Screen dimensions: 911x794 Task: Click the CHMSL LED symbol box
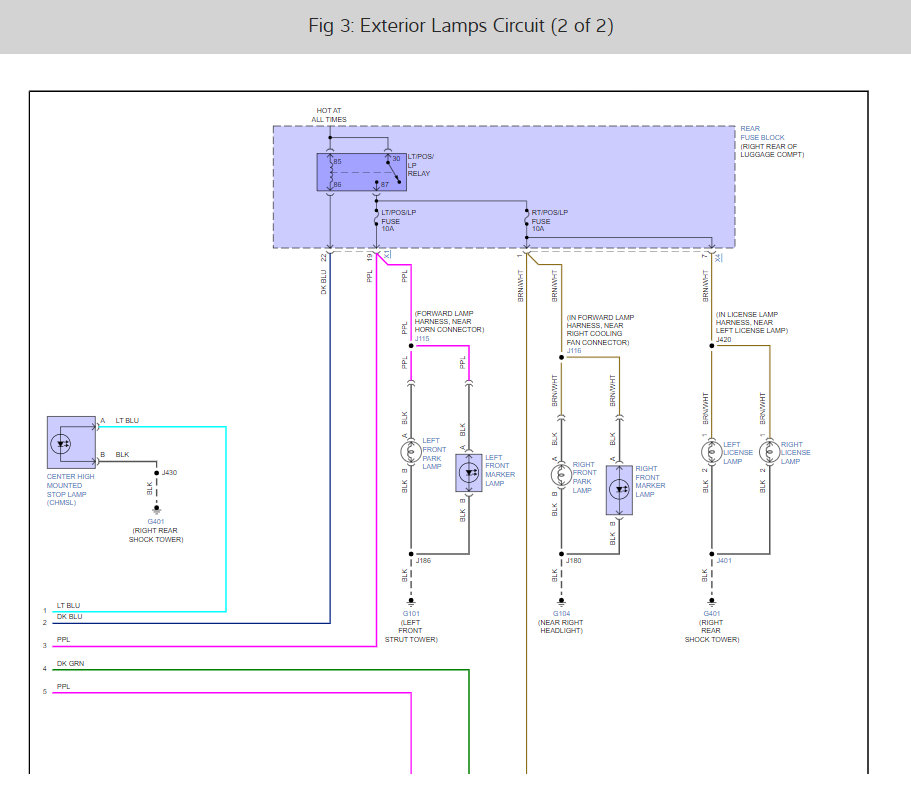pos(71,443)
